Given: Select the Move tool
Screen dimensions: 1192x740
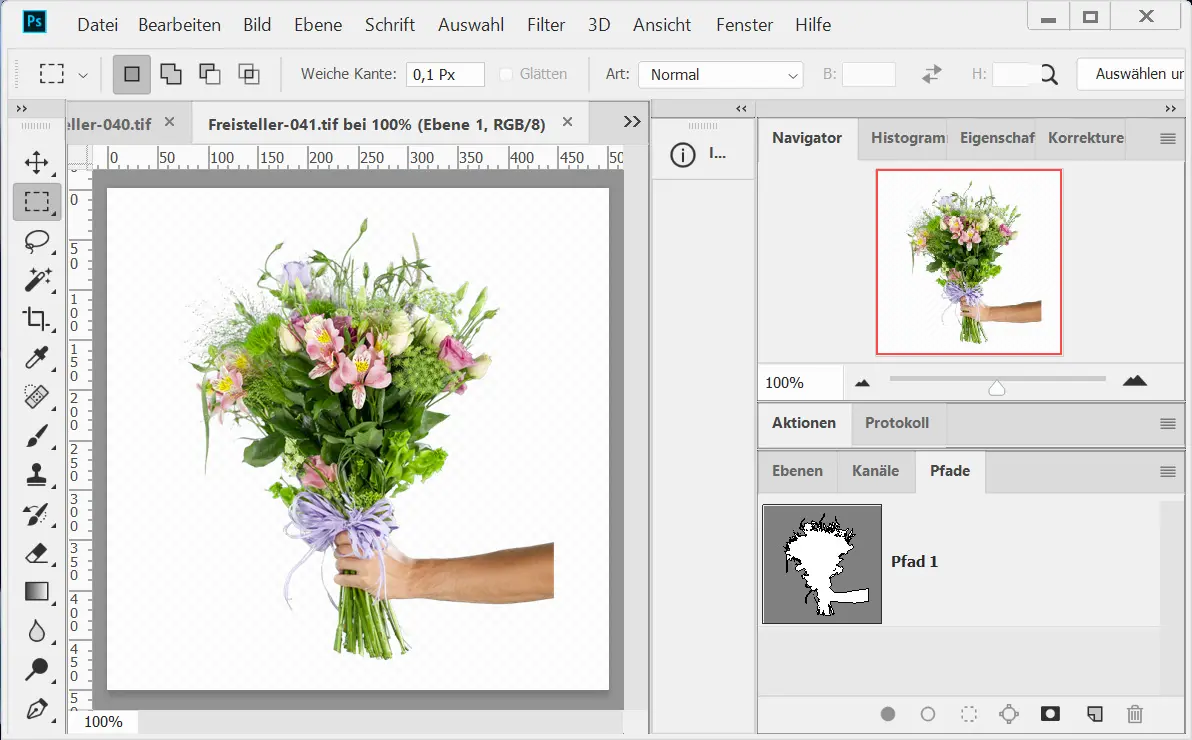Looking at the screenshot, I should click(37, 163).
